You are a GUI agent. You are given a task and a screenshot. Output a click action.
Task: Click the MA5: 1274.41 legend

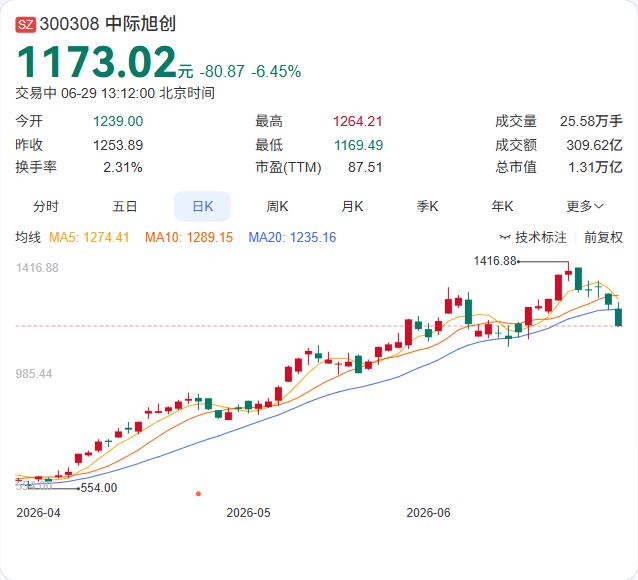click(x=89, y=237)
